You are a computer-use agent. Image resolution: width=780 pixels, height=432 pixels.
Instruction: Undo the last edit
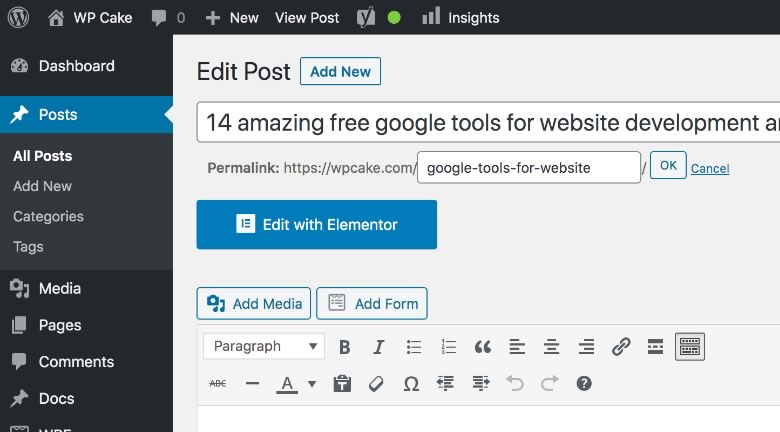point(515,384)
